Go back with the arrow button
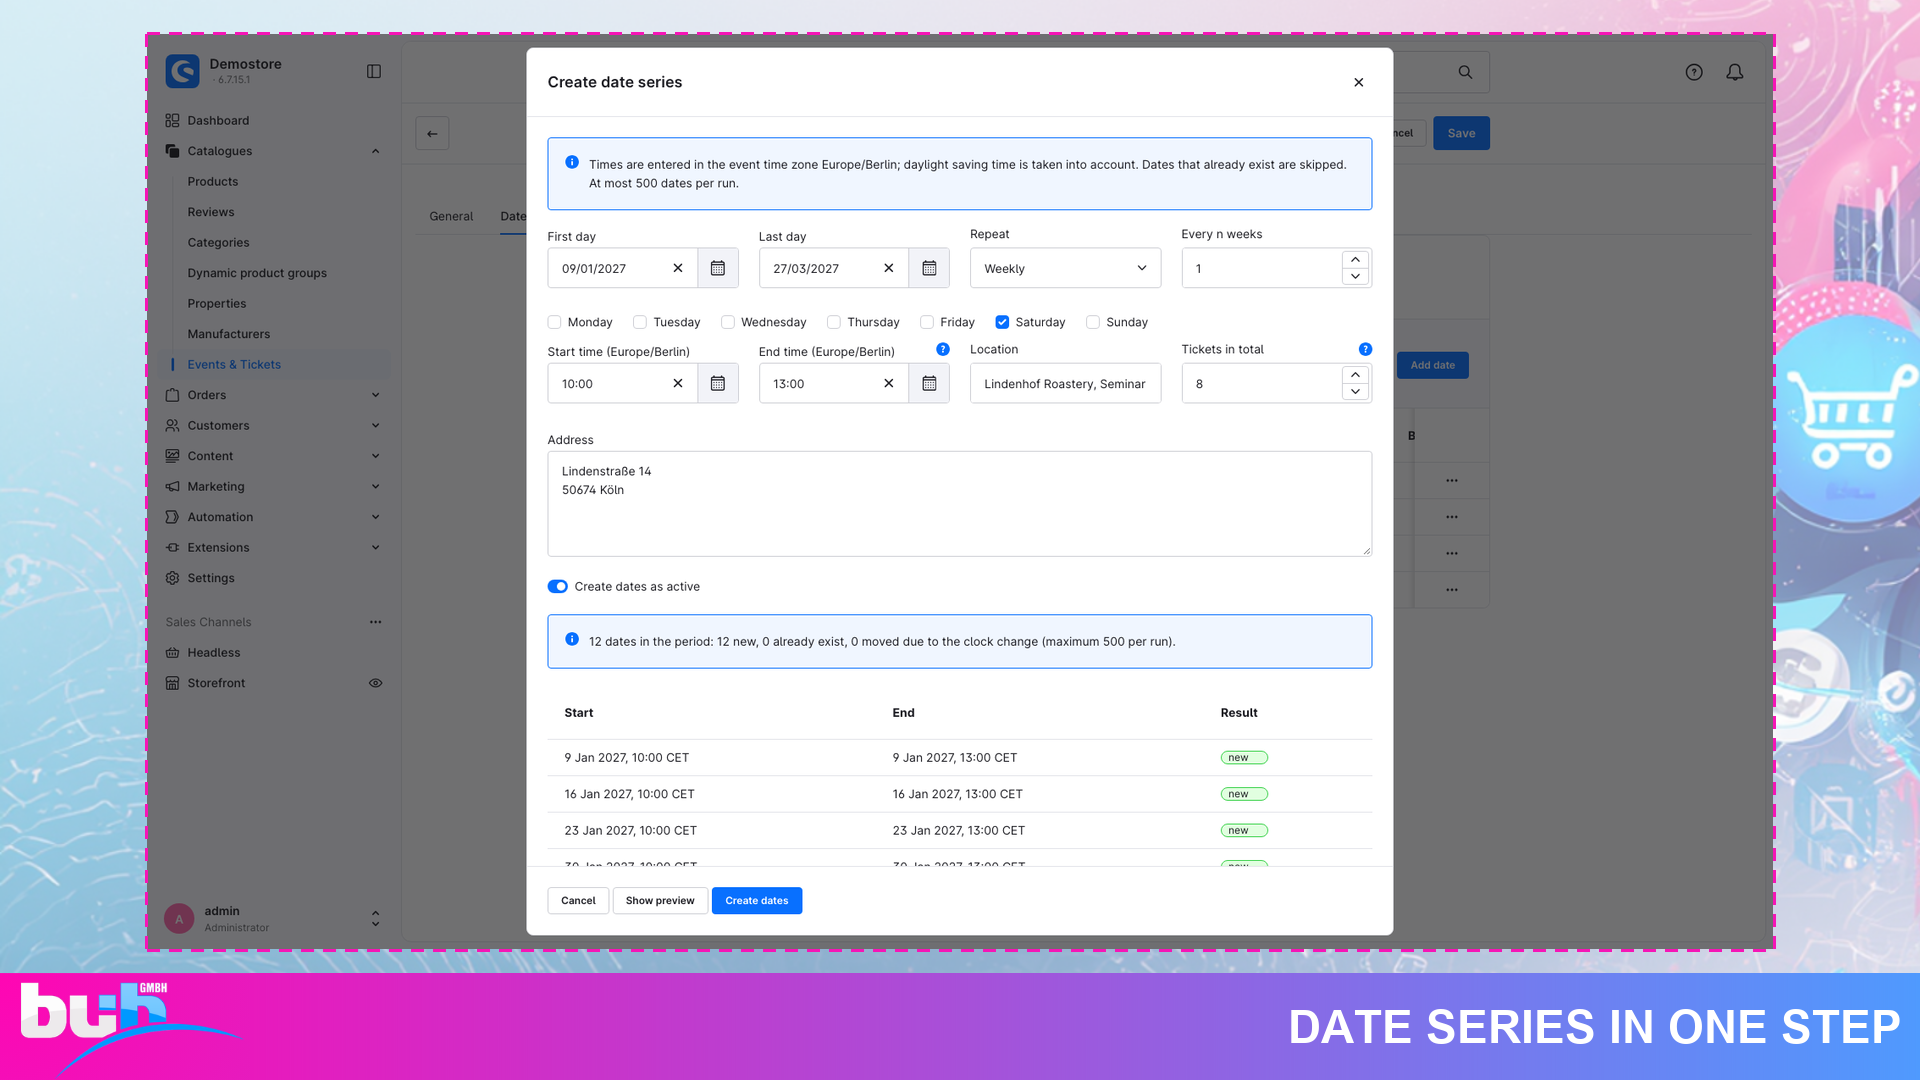This screenshot has height=1080, width=1920. (432, 133)
